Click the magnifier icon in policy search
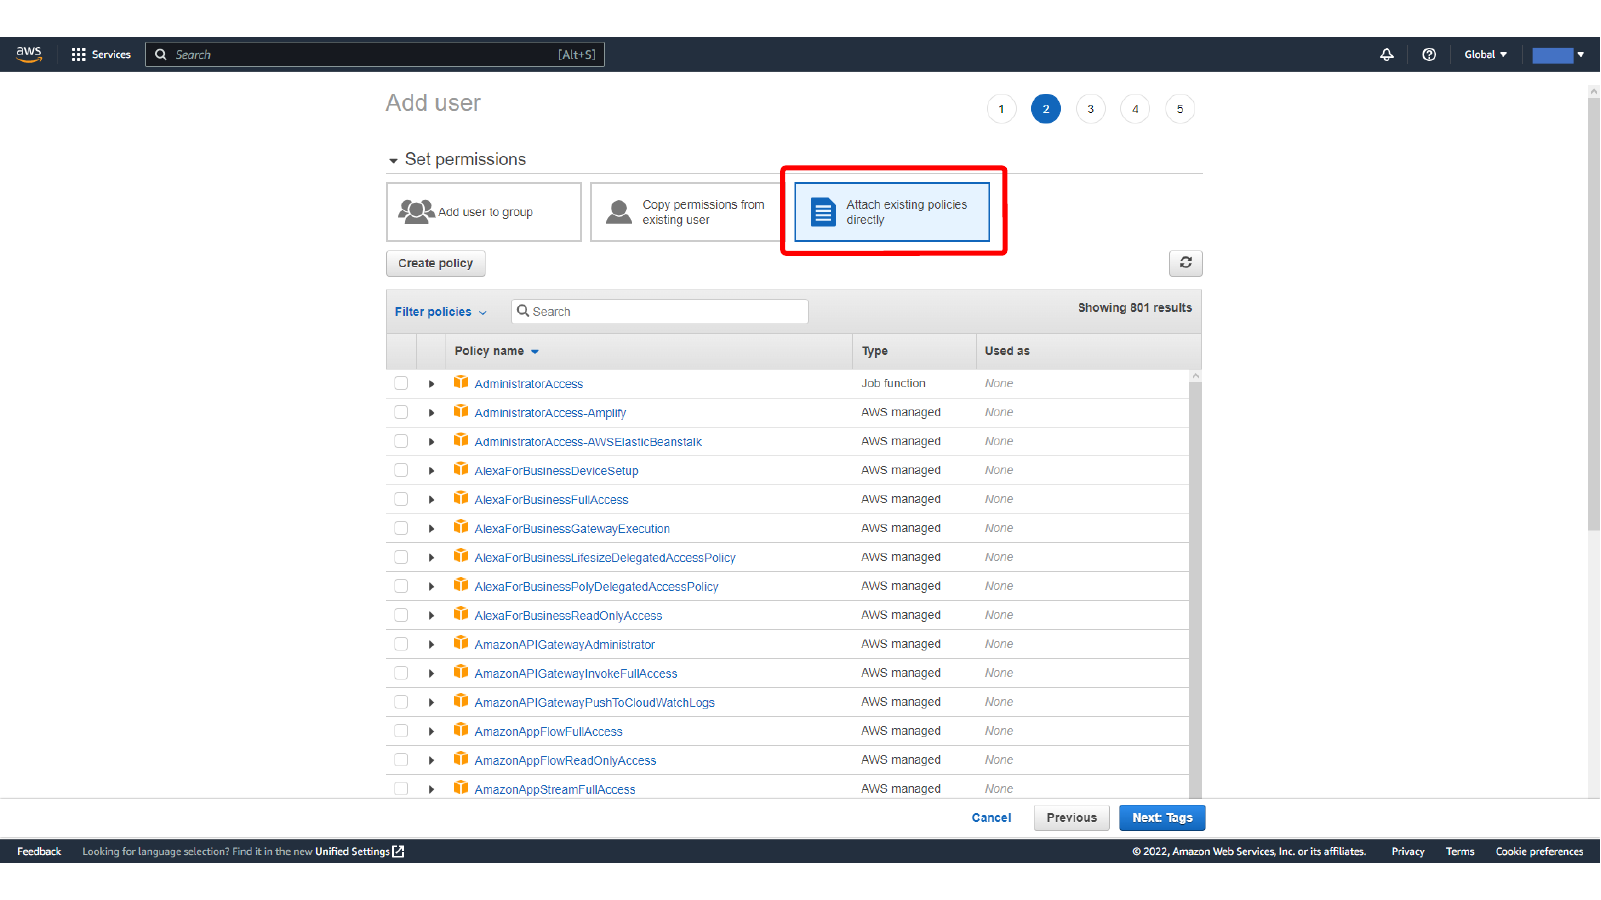The height and width of the screenshot is (900, 1601). [523, 311]
